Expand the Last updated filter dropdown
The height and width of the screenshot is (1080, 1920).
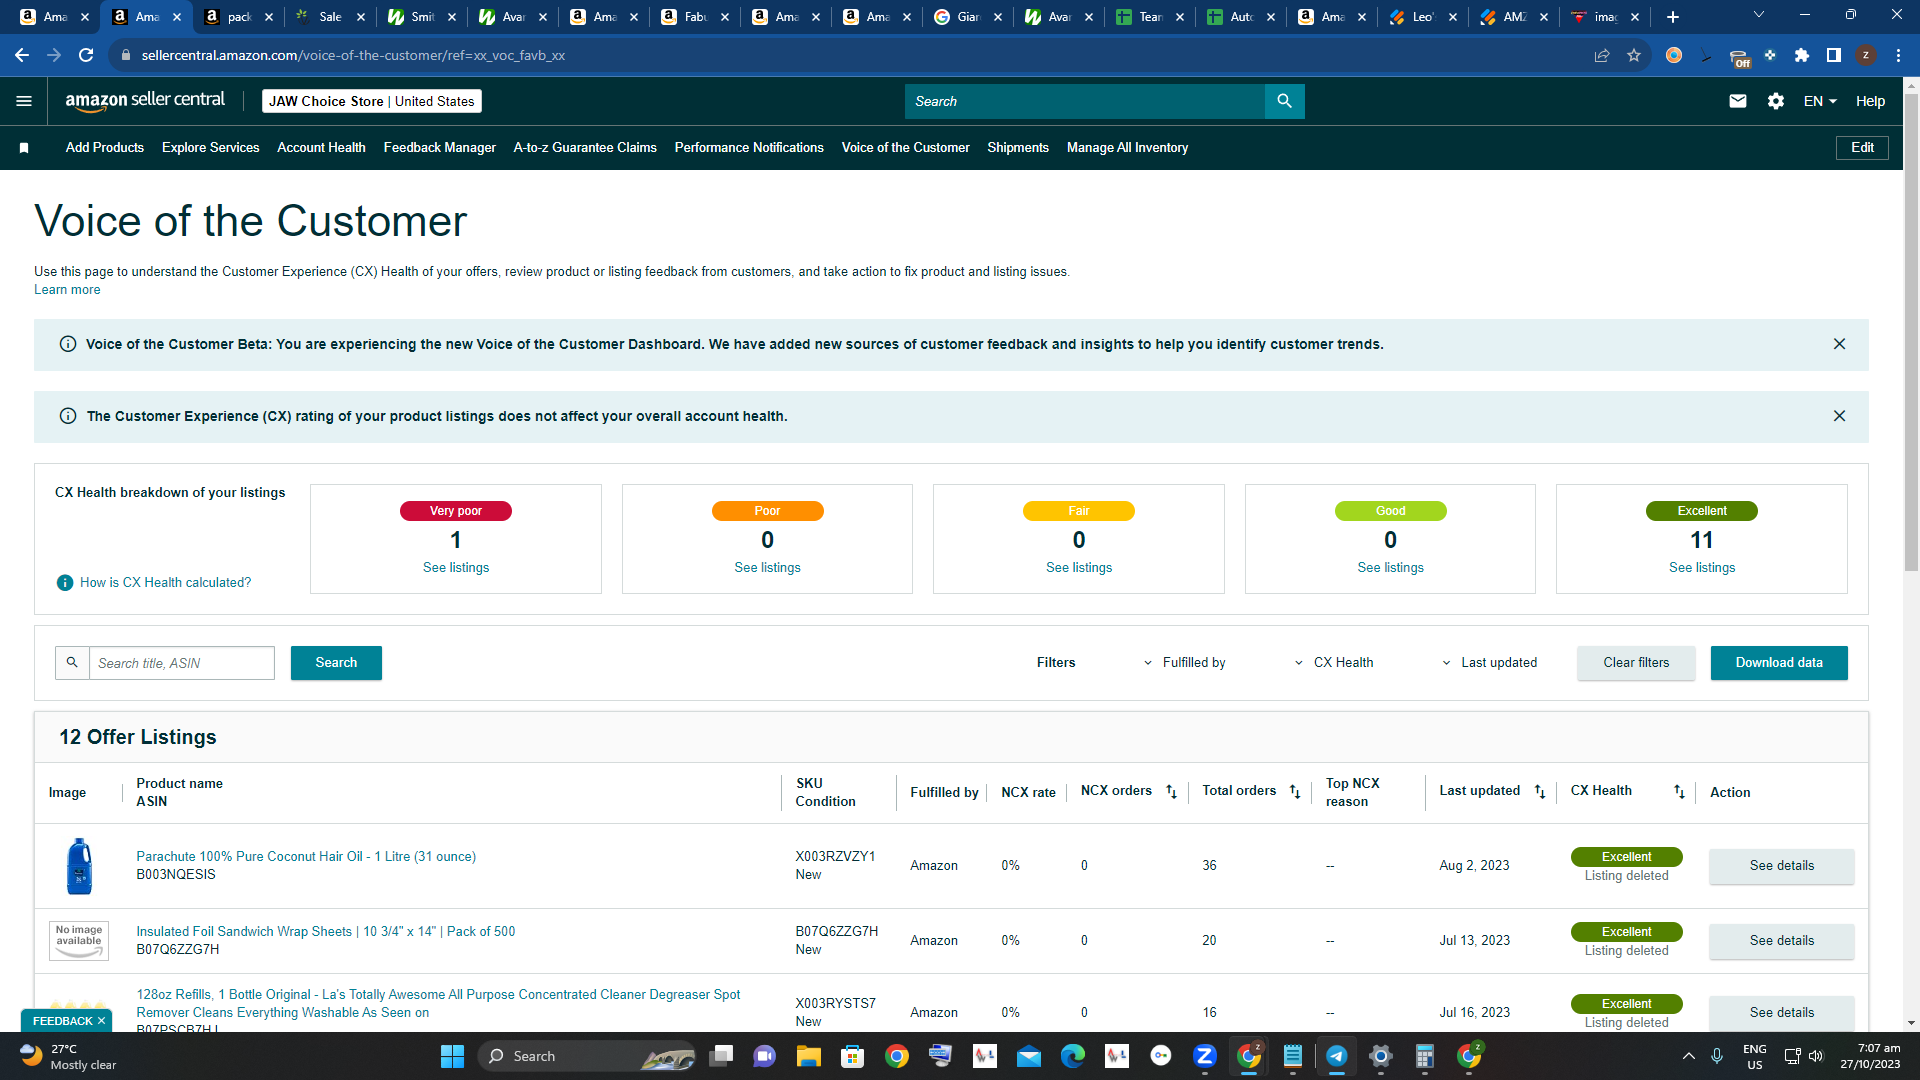coord(1489,663)
